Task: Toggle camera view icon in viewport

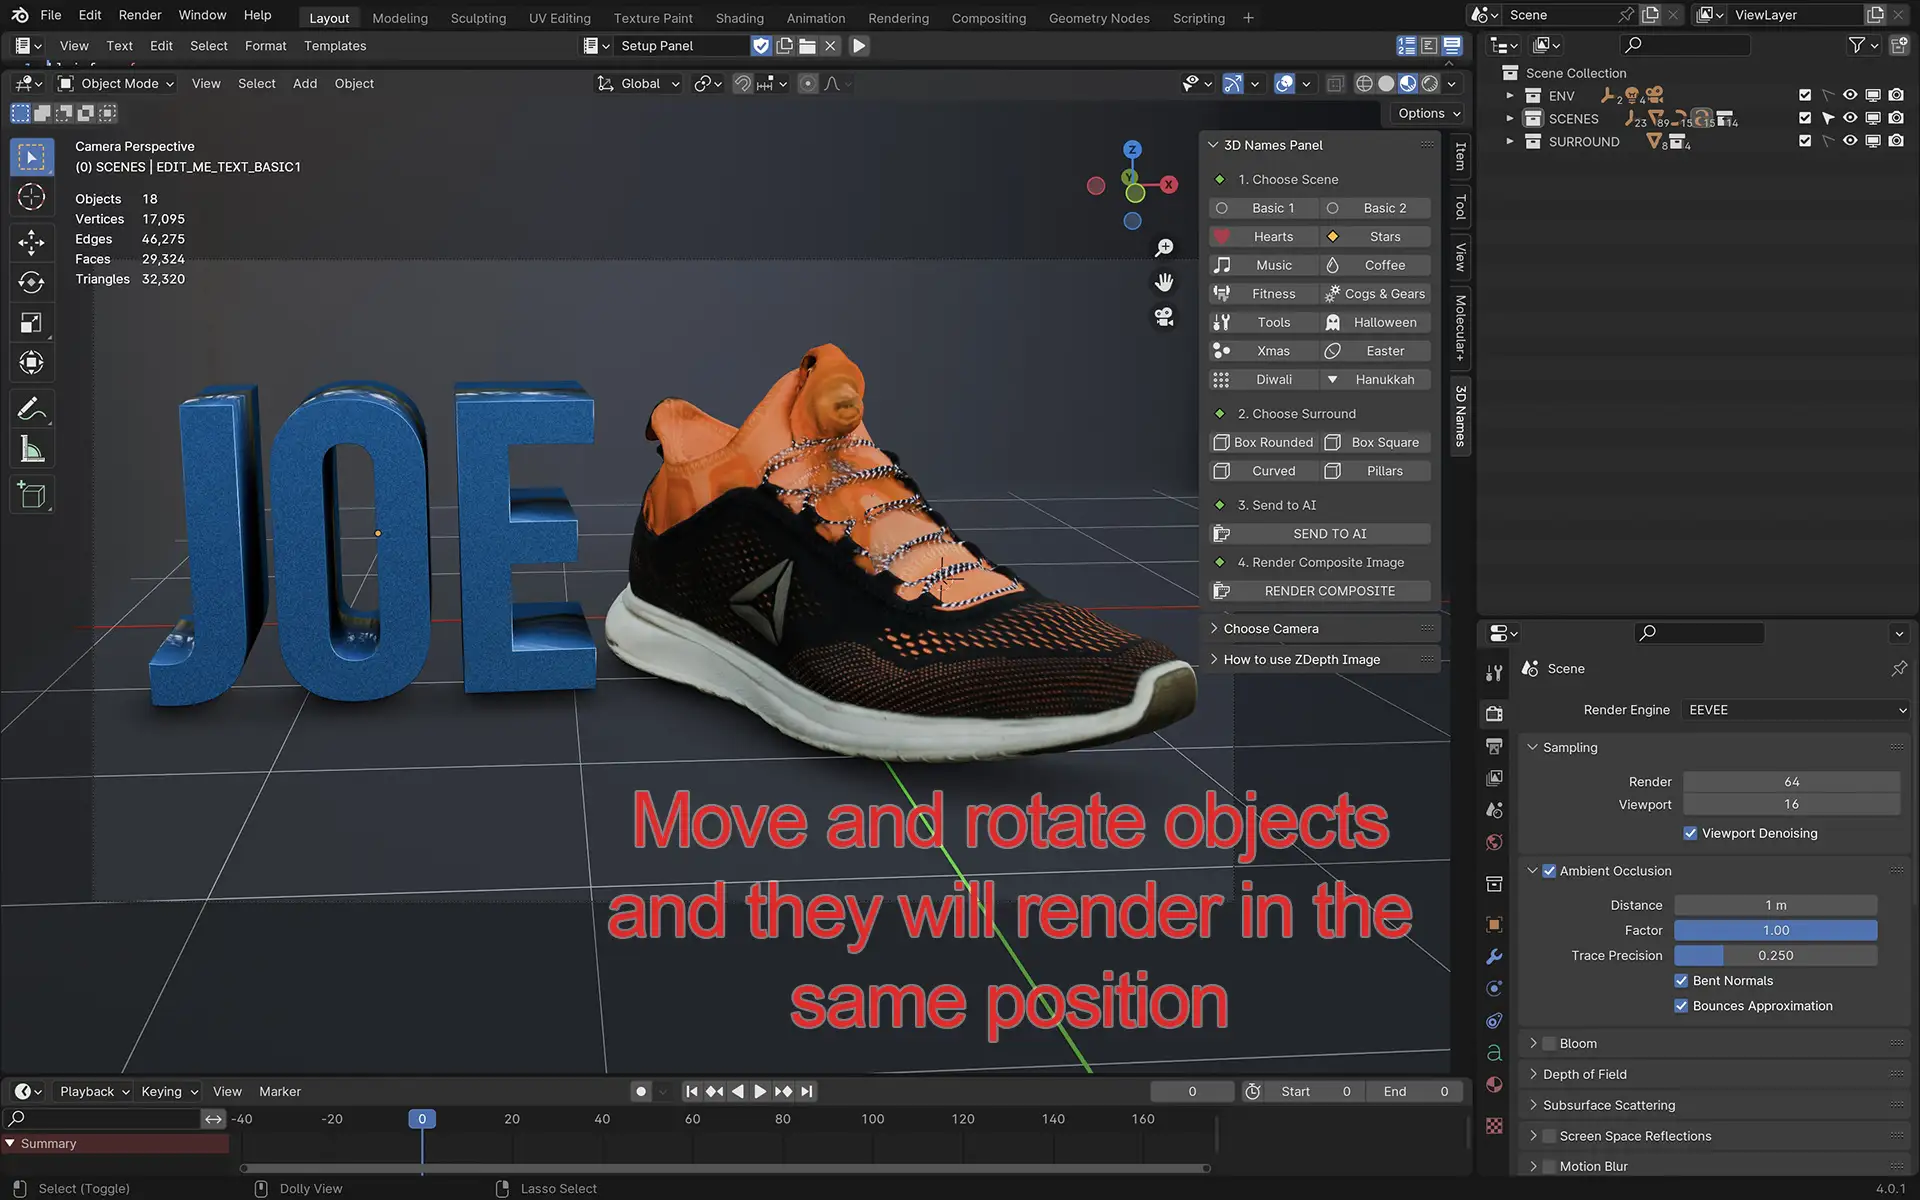Action: [x=1164, y=317]
